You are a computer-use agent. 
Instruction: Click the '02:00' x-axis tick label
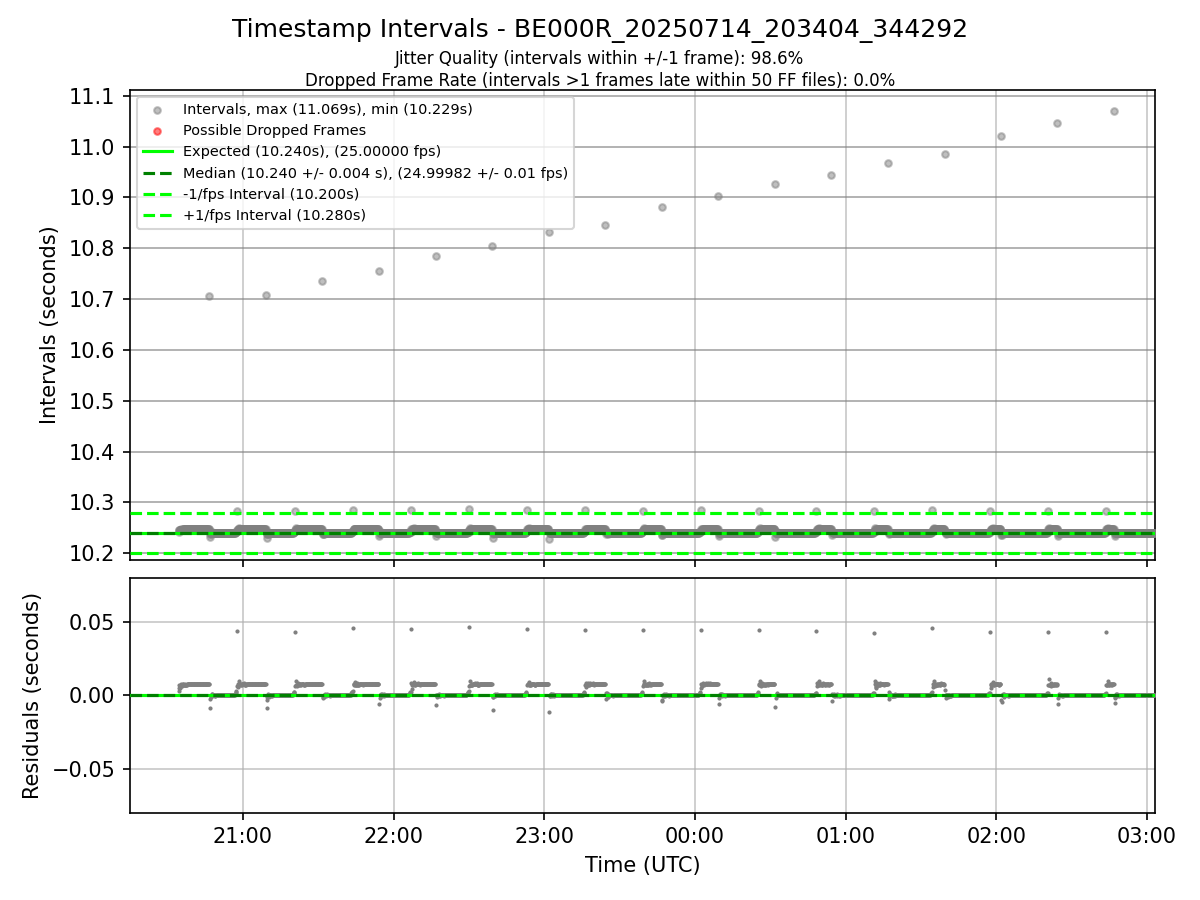[996, 835]
